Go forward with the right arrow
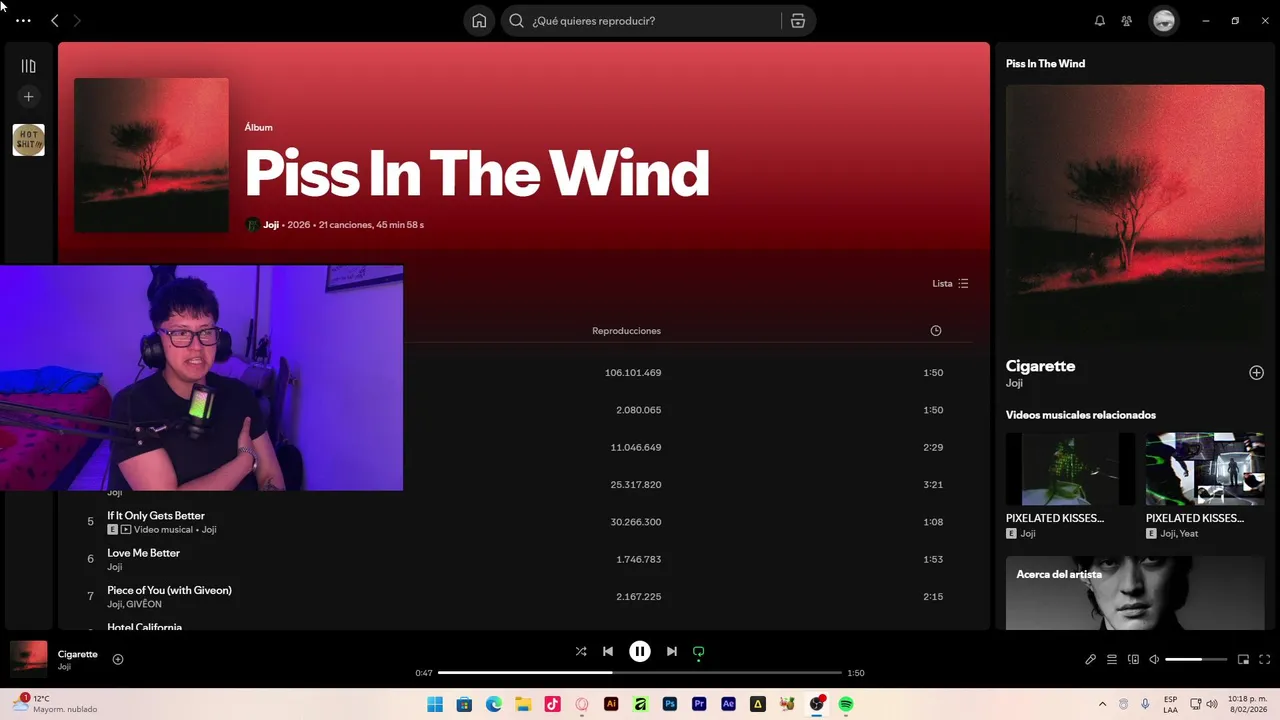 pyautogui.click(x=77, y=20)
